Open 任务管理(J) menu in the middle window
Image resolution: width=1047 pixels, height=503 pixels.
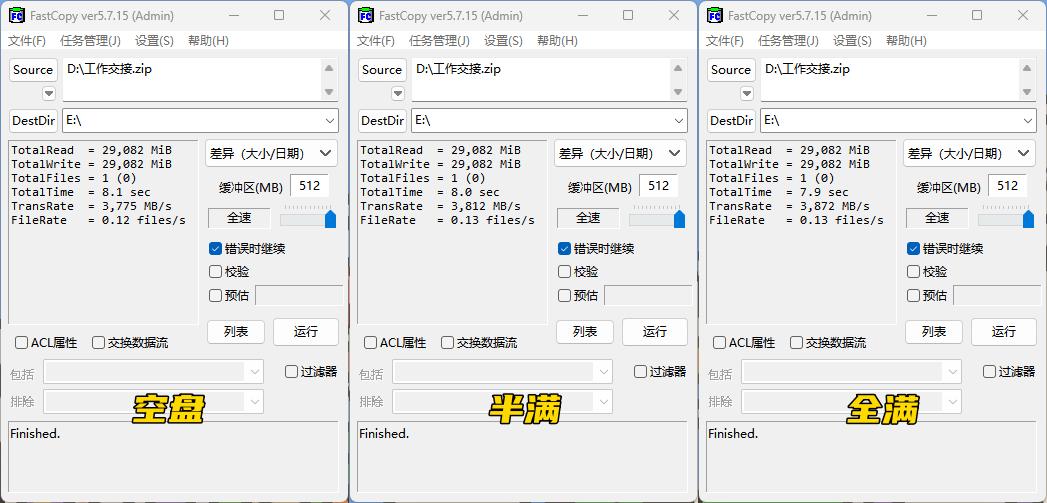click(x=439, y=41)
